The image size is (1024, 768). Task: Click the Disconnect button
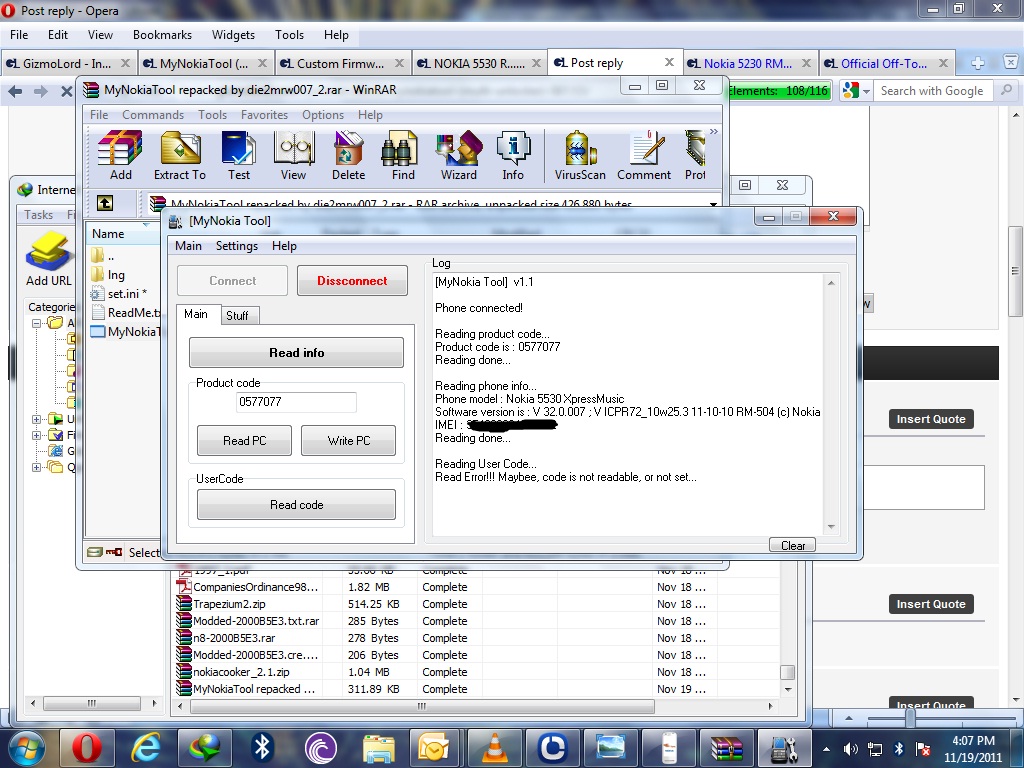[352, 281]
